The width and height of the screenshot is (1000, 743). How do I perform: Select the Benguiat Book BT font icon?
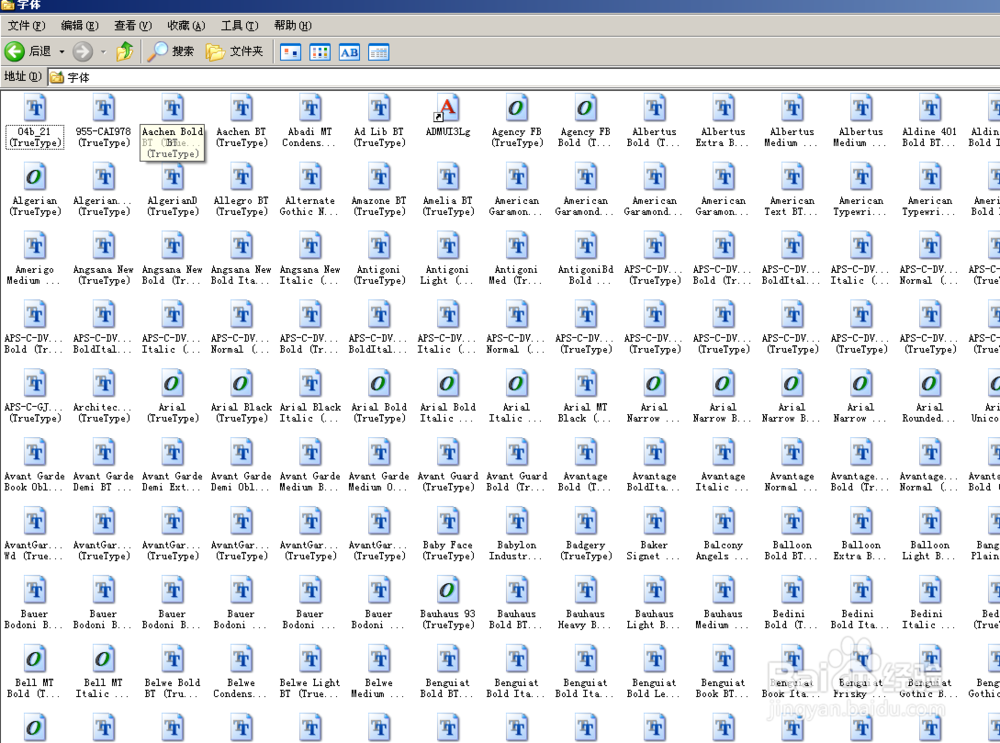(724, 659)
